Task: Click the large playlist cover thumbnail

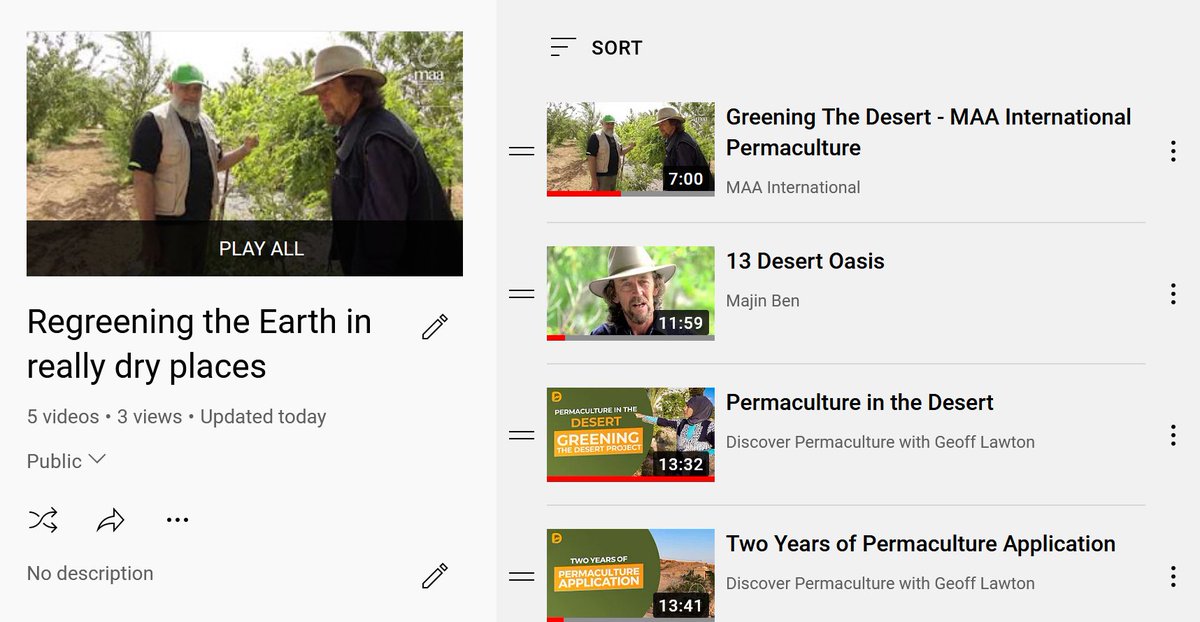Action: 245,153
